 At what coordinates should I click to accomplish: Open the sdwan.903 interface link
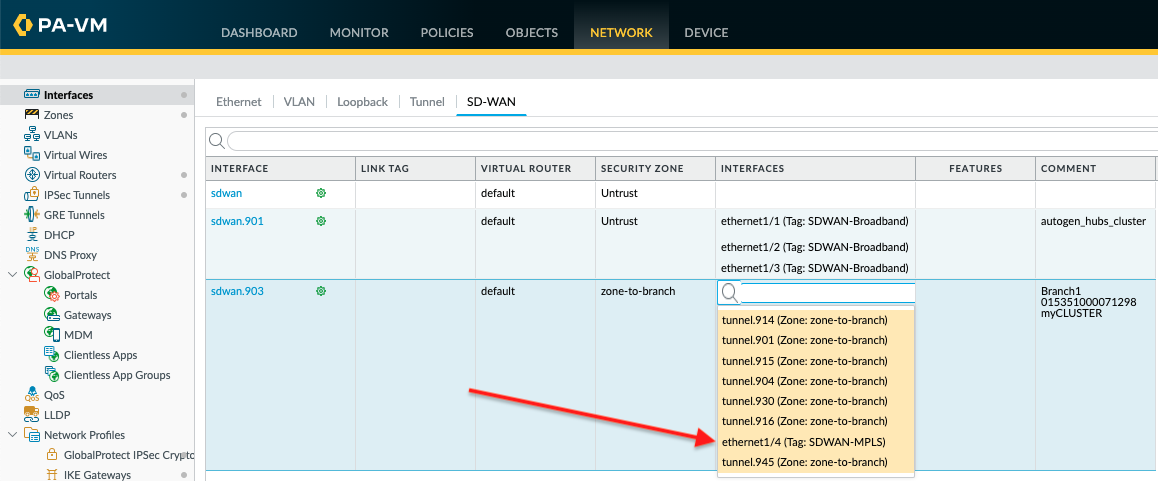pyautogui.click(x=237, y=291)
